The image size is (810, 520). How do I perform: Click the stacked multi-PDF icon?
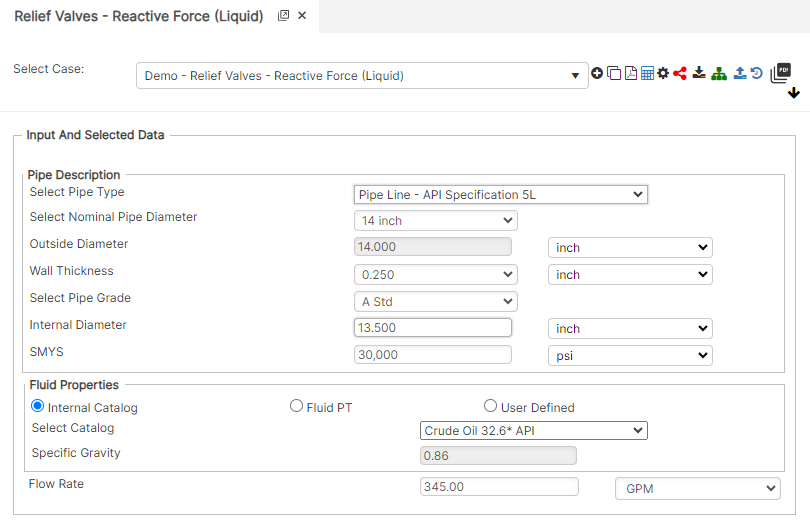[781, 73]
